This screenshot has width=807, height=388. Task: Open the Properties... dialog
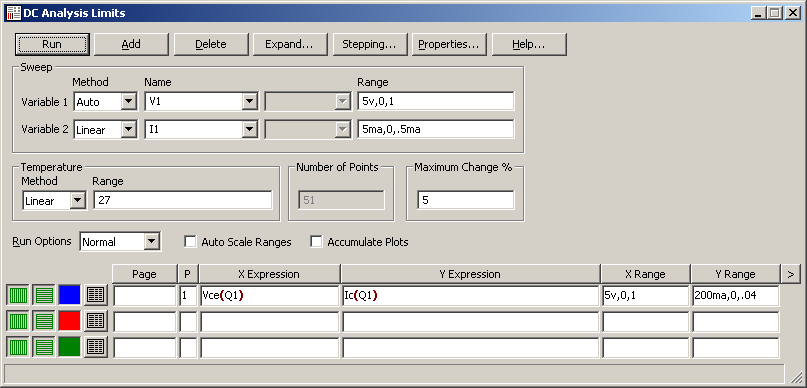pos(449,44)
